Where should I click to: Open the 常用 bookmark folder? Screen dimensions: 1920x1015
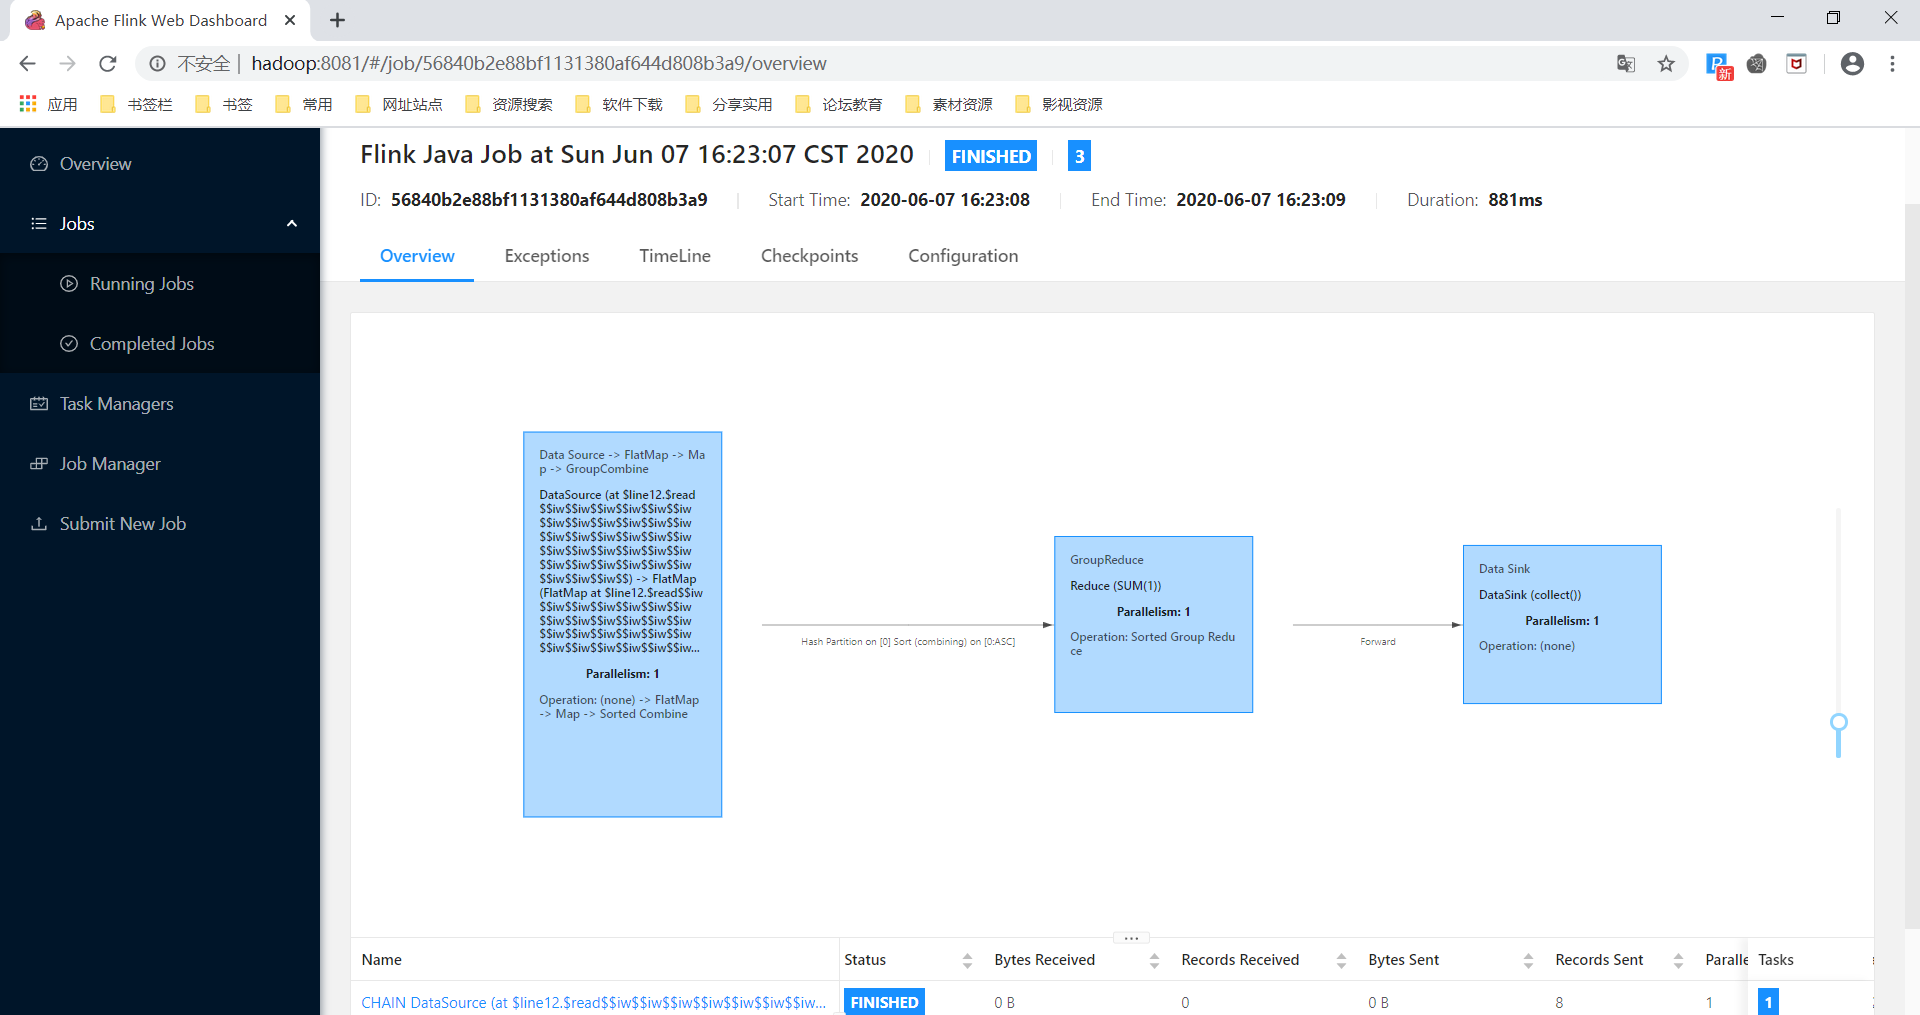(304, 104)
